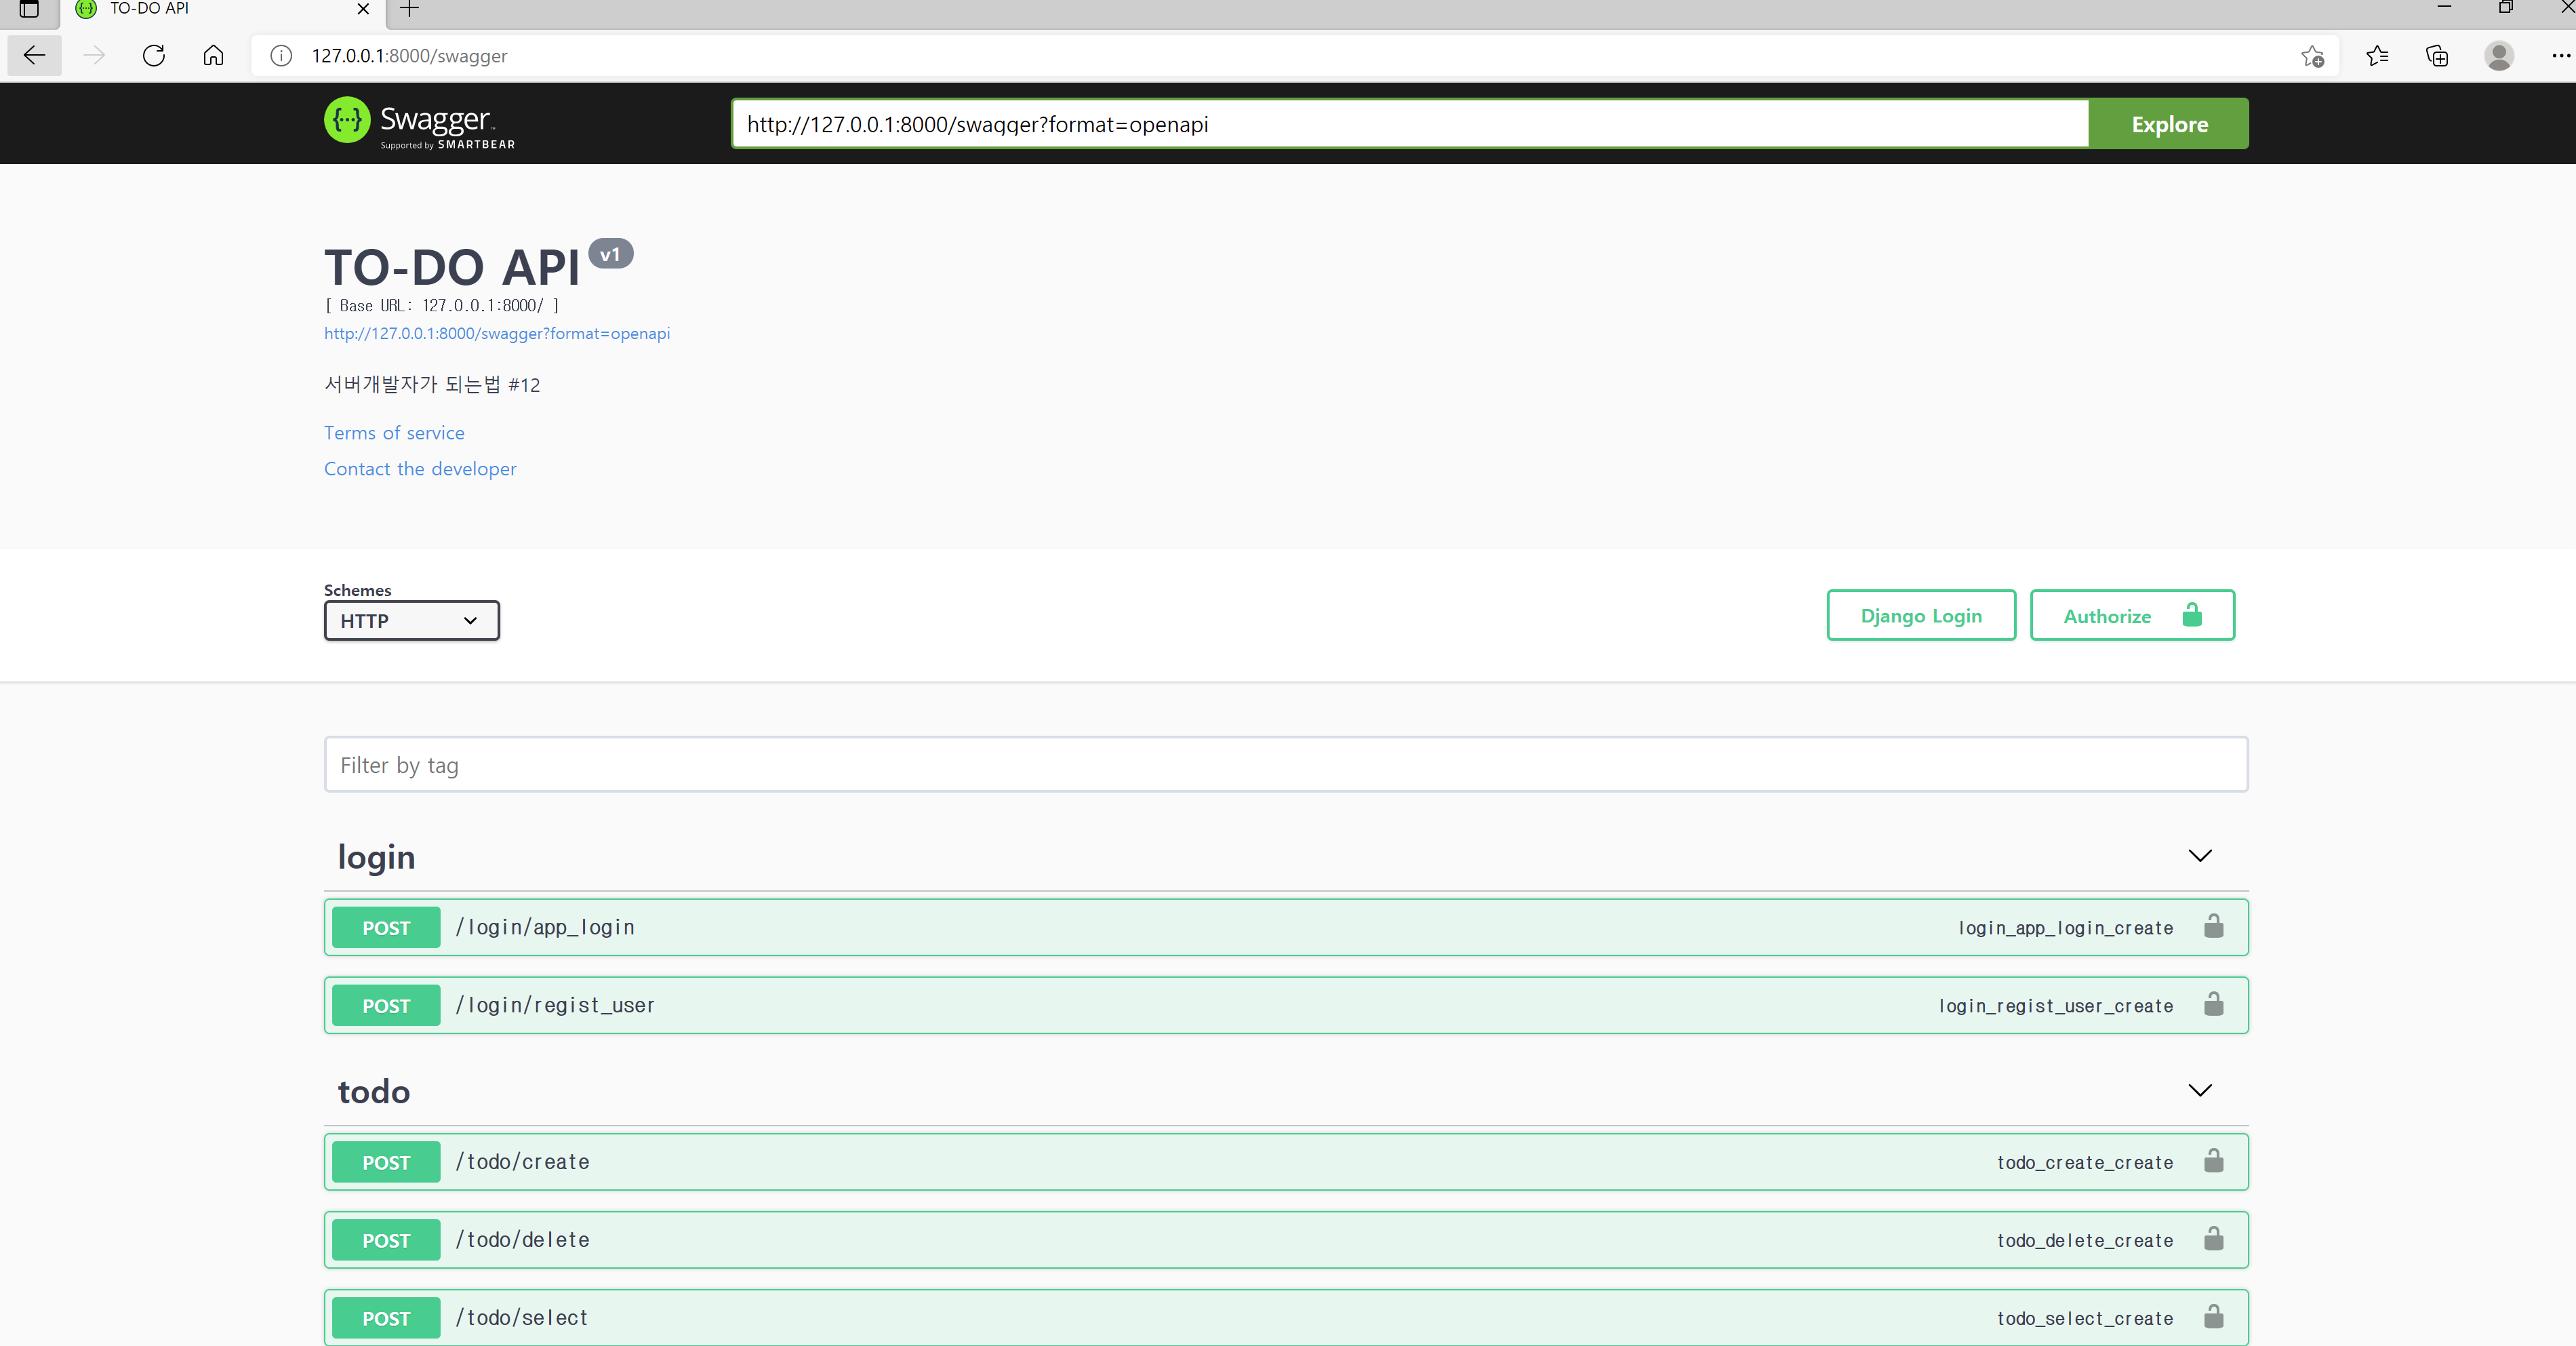Click the lock icon on /login/app_login row
This screenshot has height=1346, width=2576.
click(x=2213, y=927)
